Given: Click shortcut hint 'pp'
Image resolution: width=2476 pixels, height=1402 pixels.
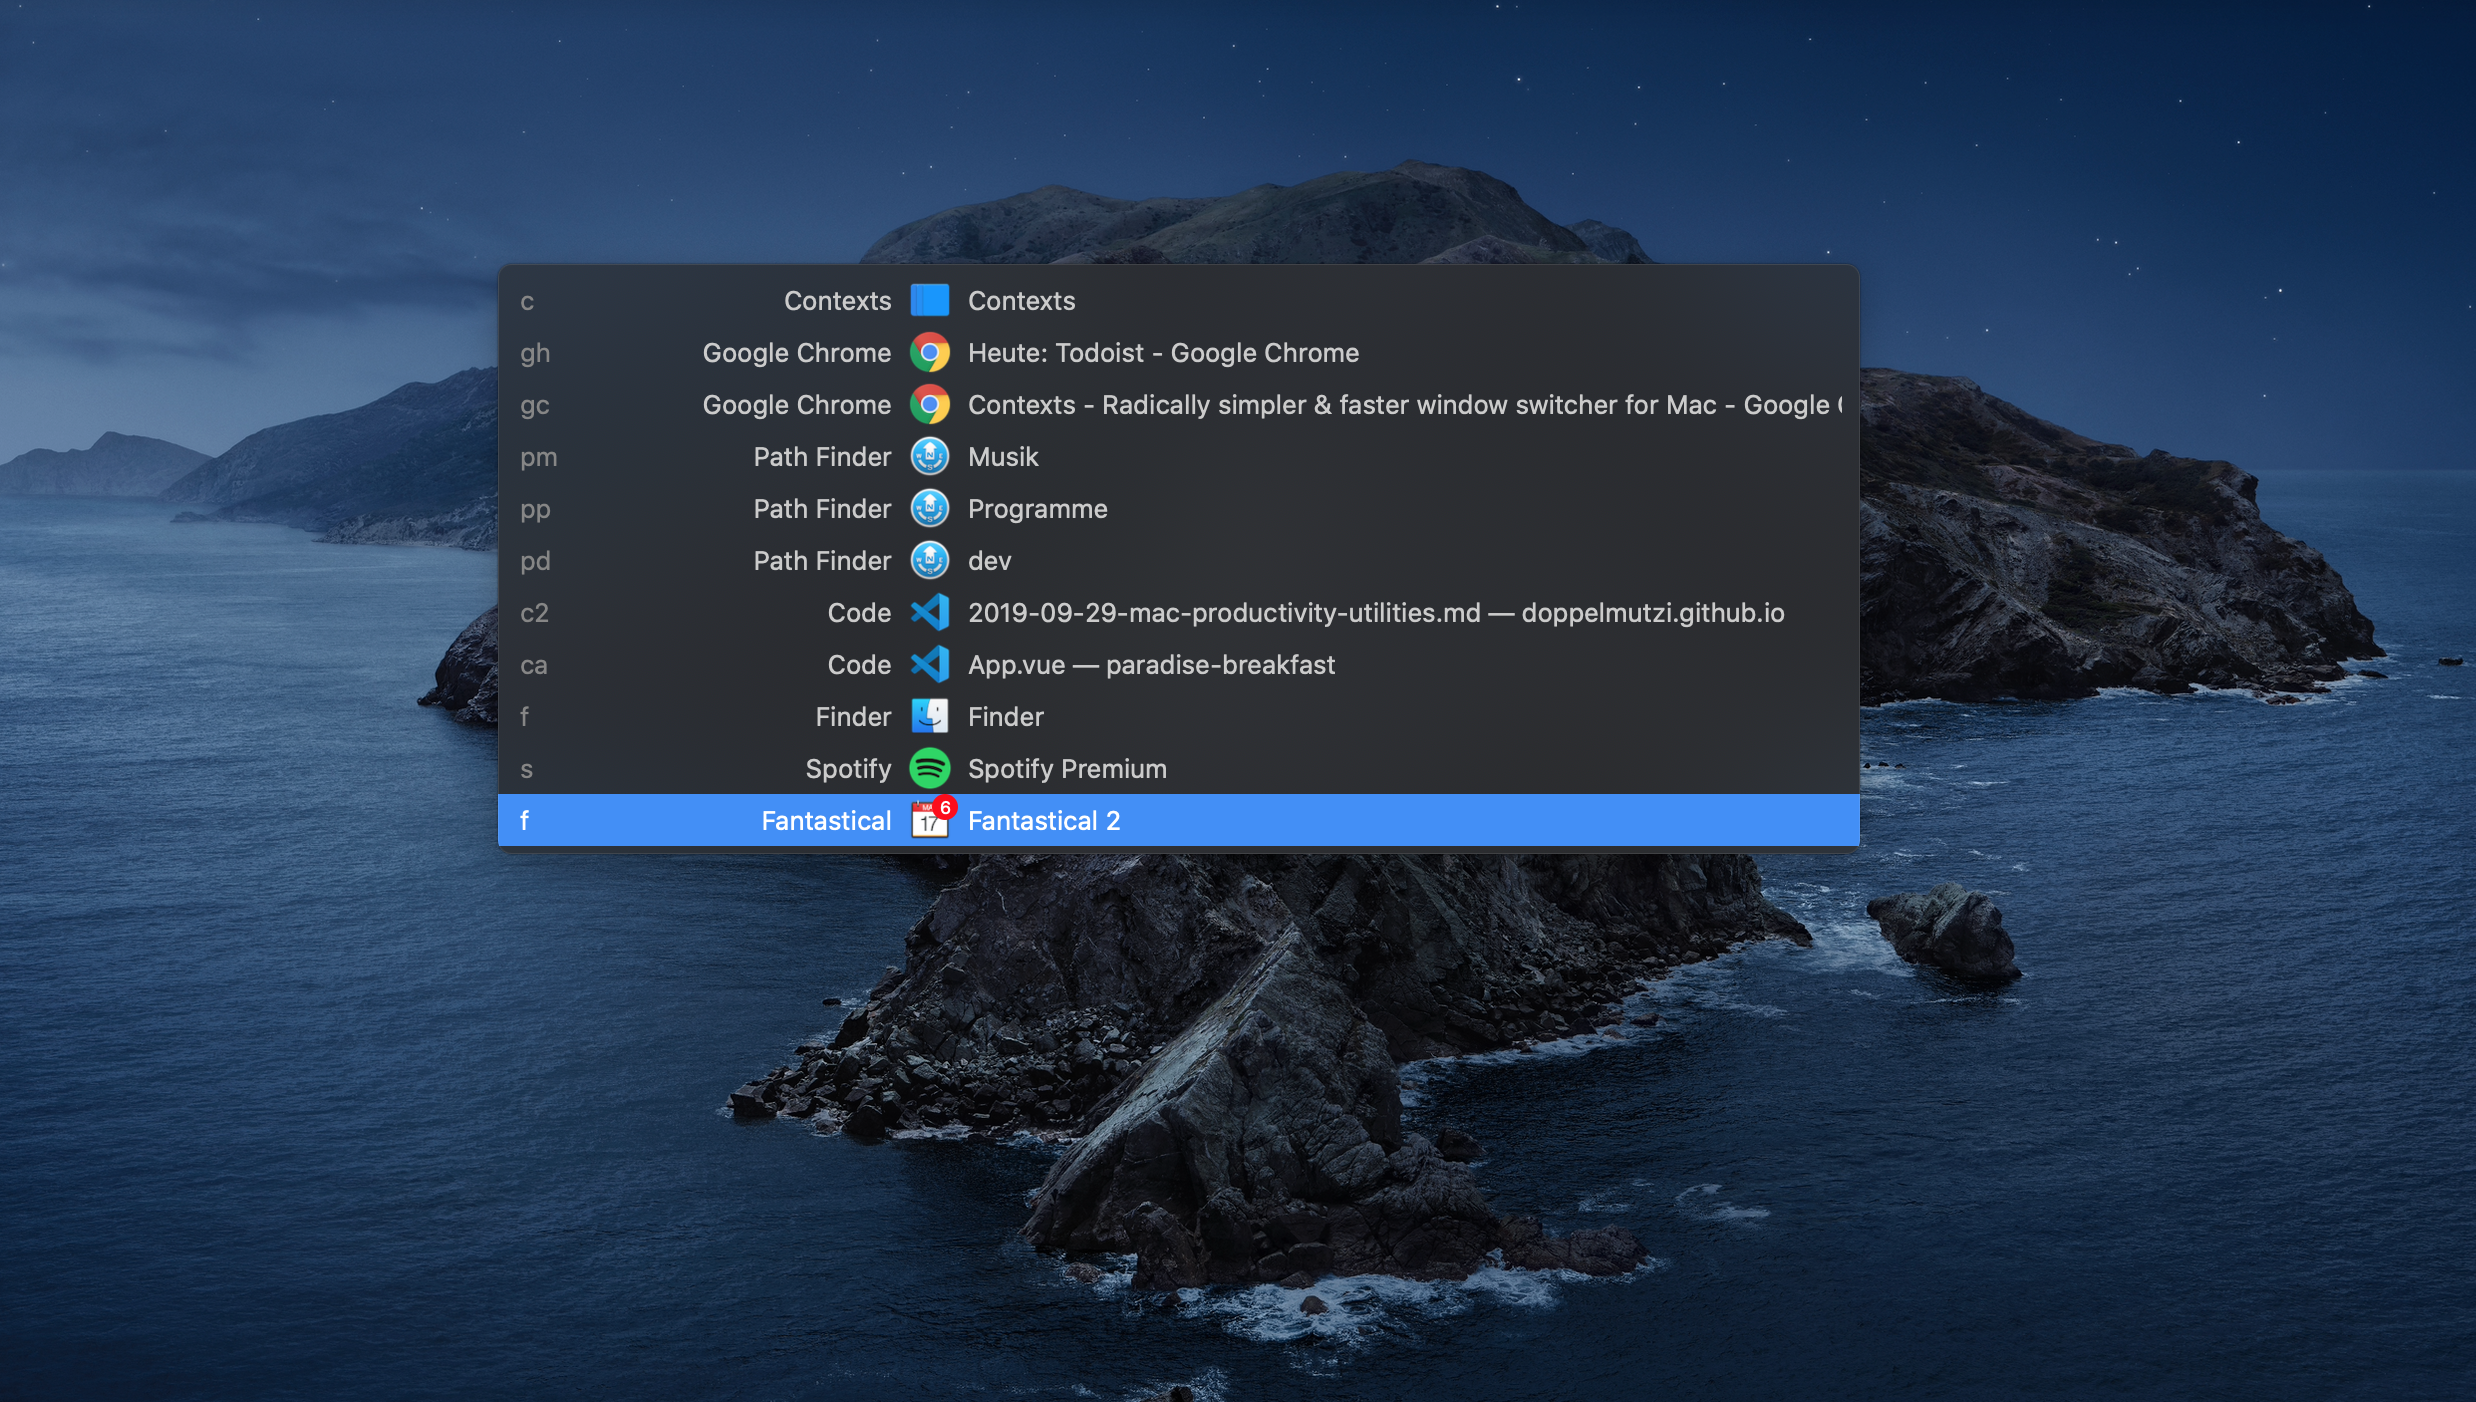Looking at the screenshot, I should (535, 510).
